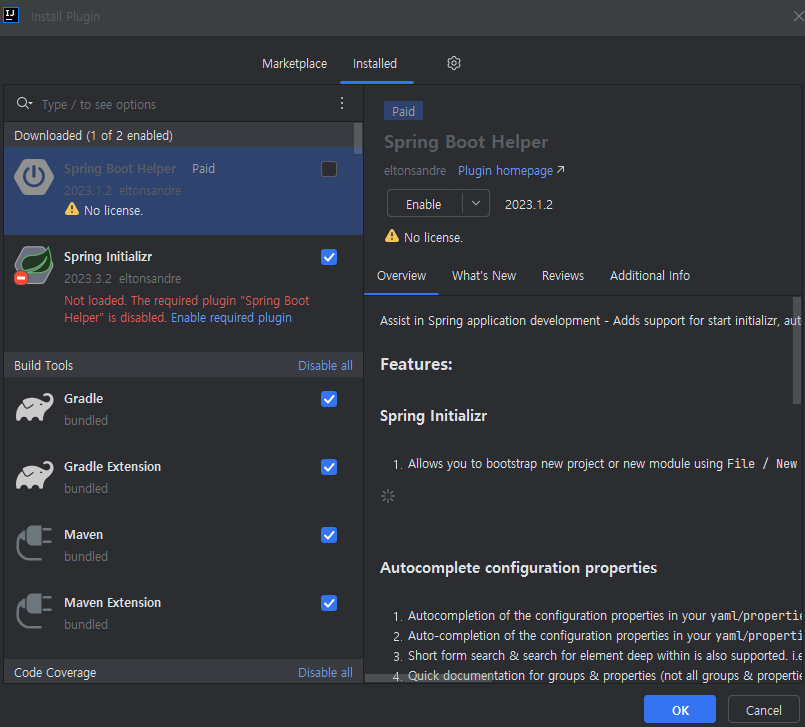805x727 pixels.
Task: Open the Plugin homepage link
Action: [505, 170]
